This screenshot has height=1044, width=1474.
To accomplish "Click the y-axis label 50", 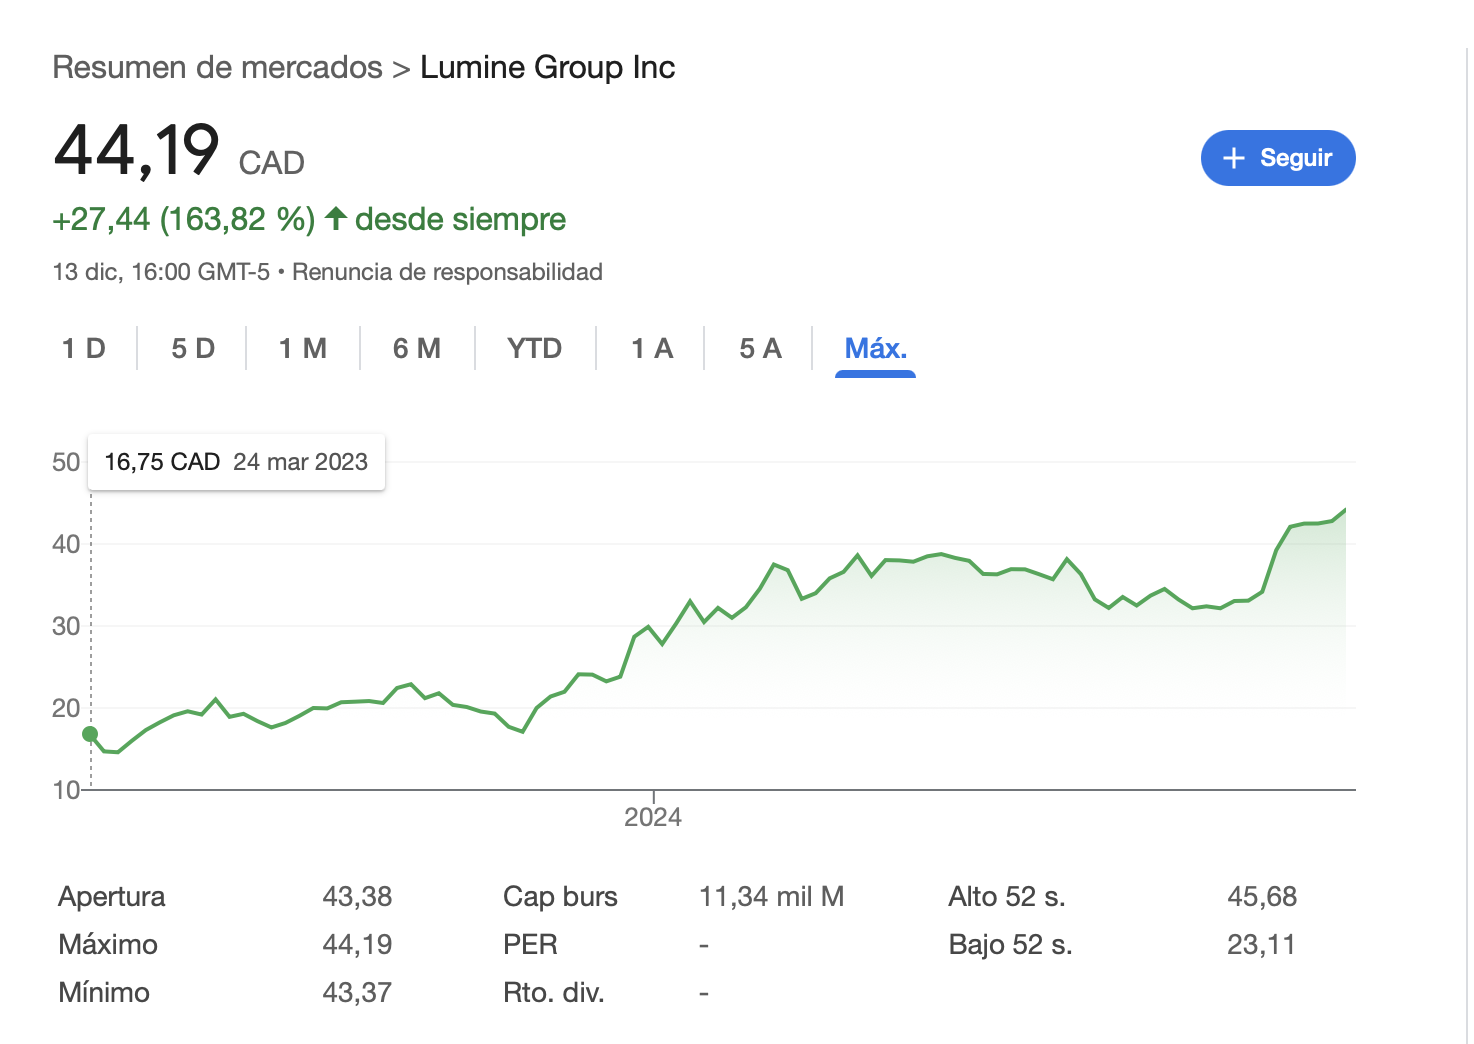I will [66, 462].
